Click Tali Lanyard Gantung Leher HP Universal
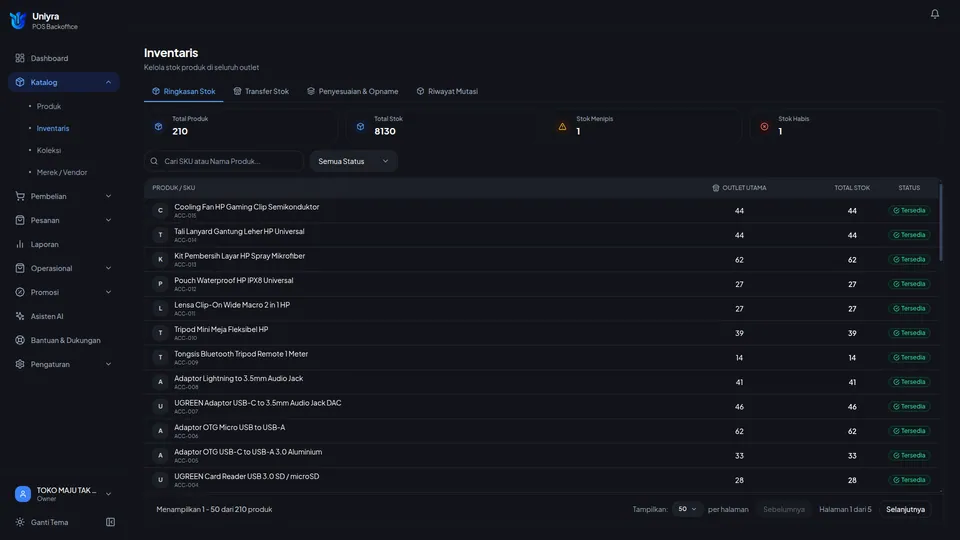Viewport: 960px width, 540px height. tap(239, 231)
